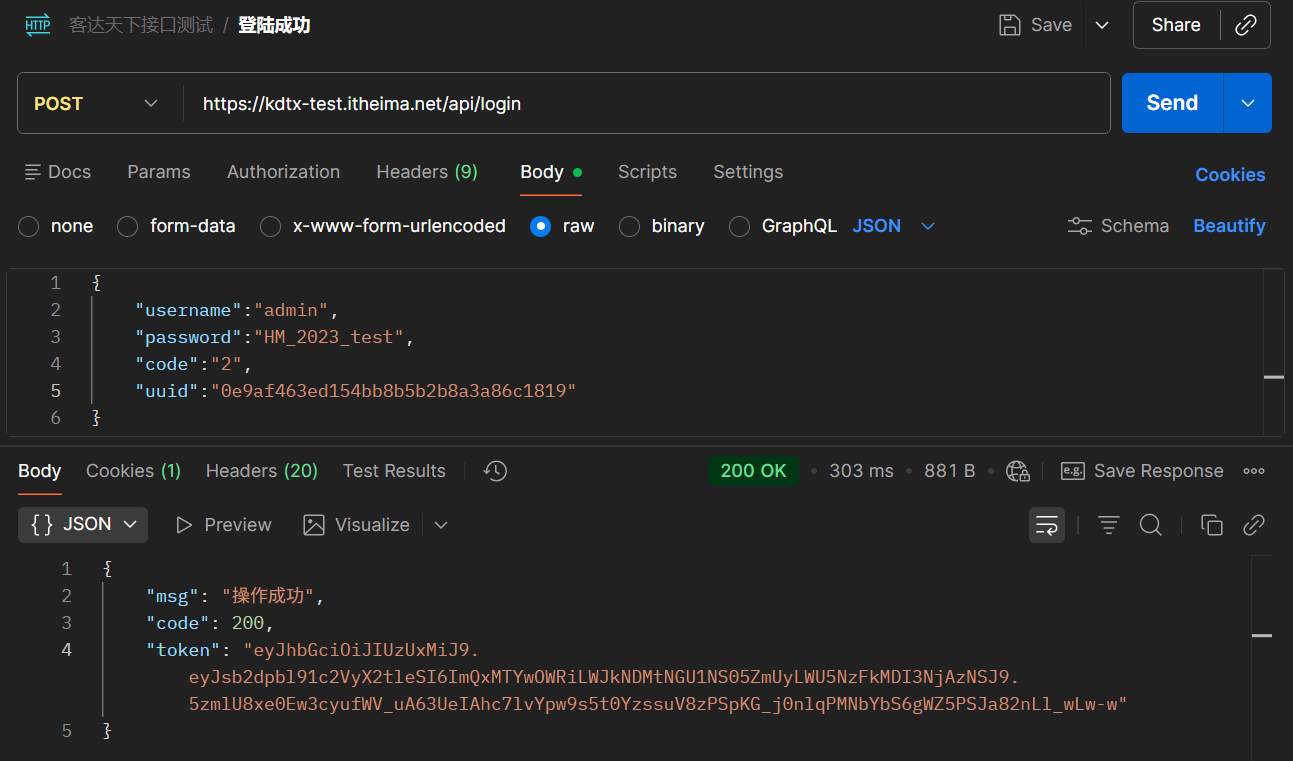
Task: Click the 客达天下接口测试 collection breadcrumb
Action: [x=141, y=25]
